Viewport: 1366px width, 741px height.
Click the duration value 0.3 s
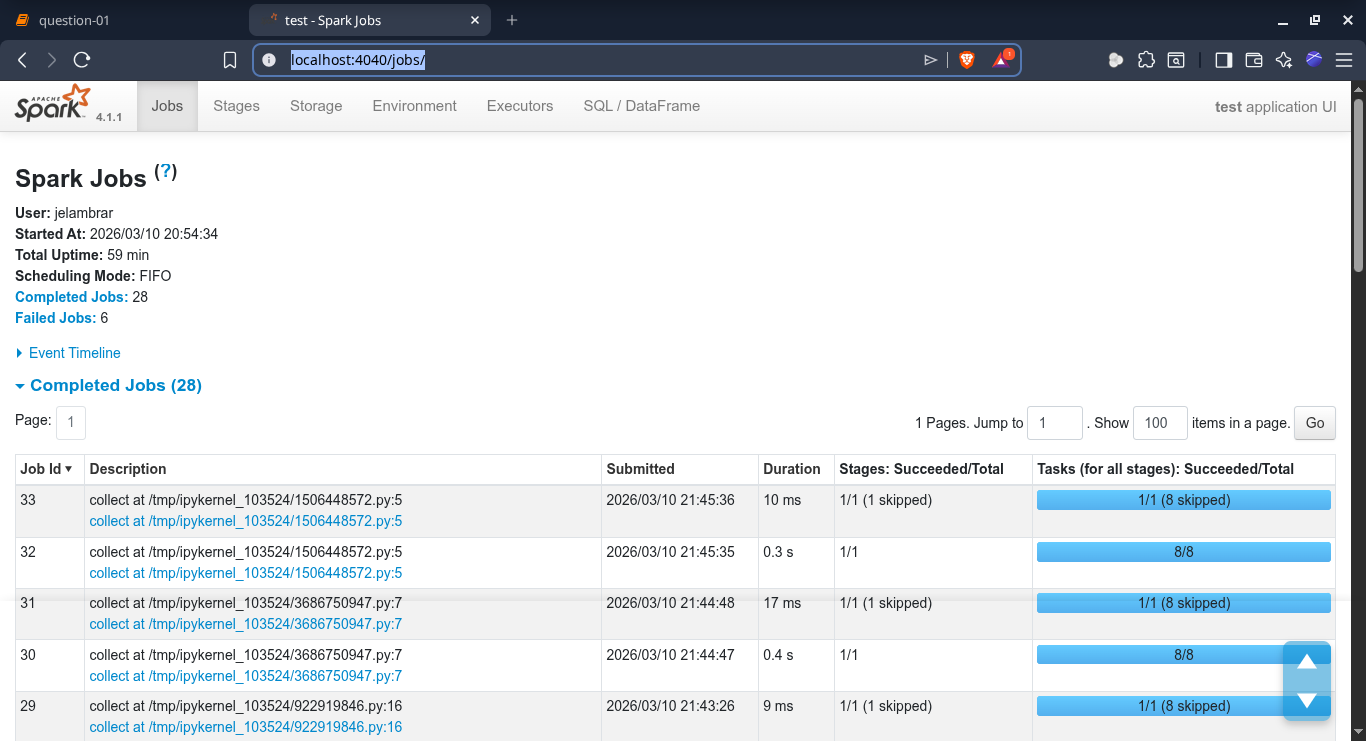(x=778, y=552)
